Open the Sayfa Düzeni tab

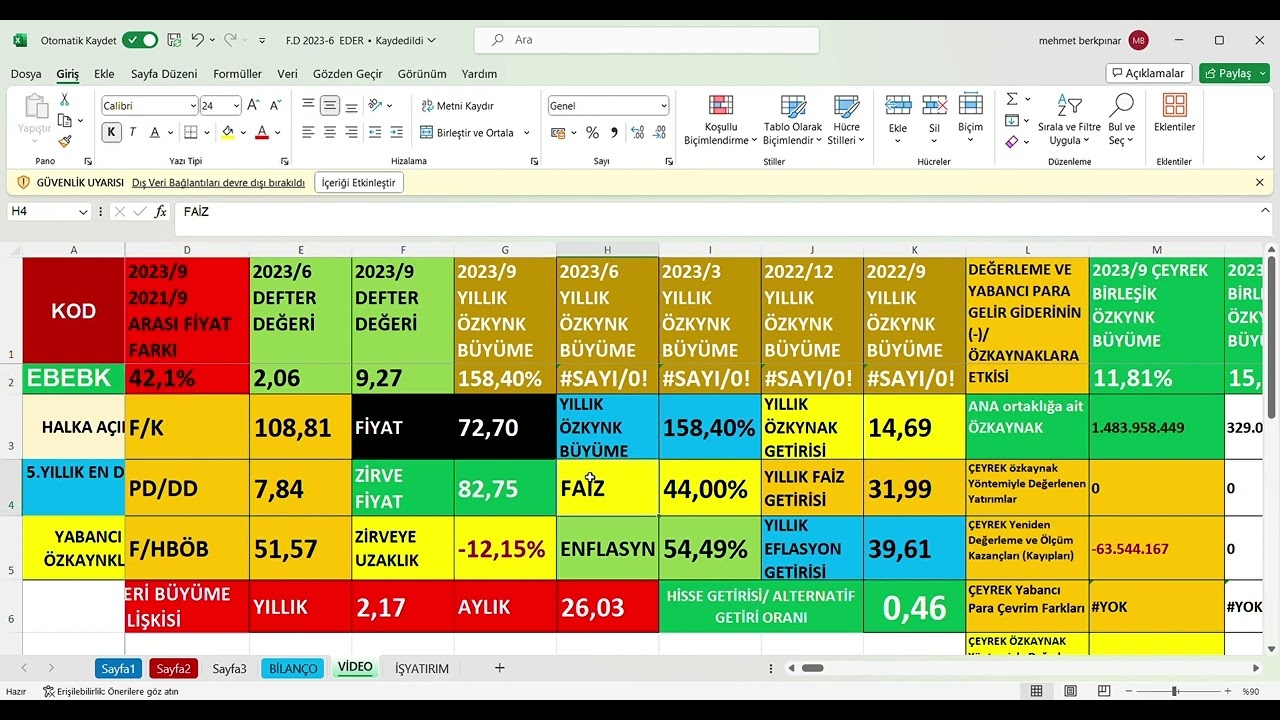(x=164, y=74)
